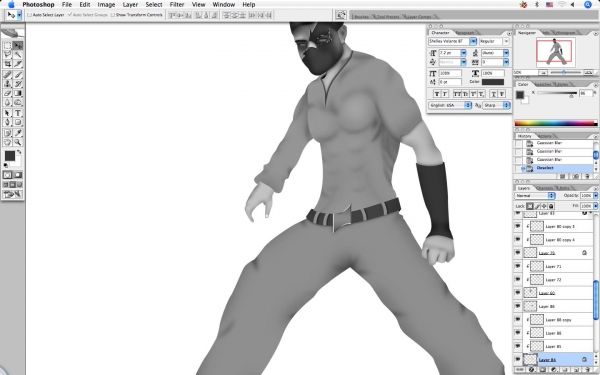Toggle visibility of Layer 71
The height and width of the screenshot is (375, 600).
click(x=518, y=266)
